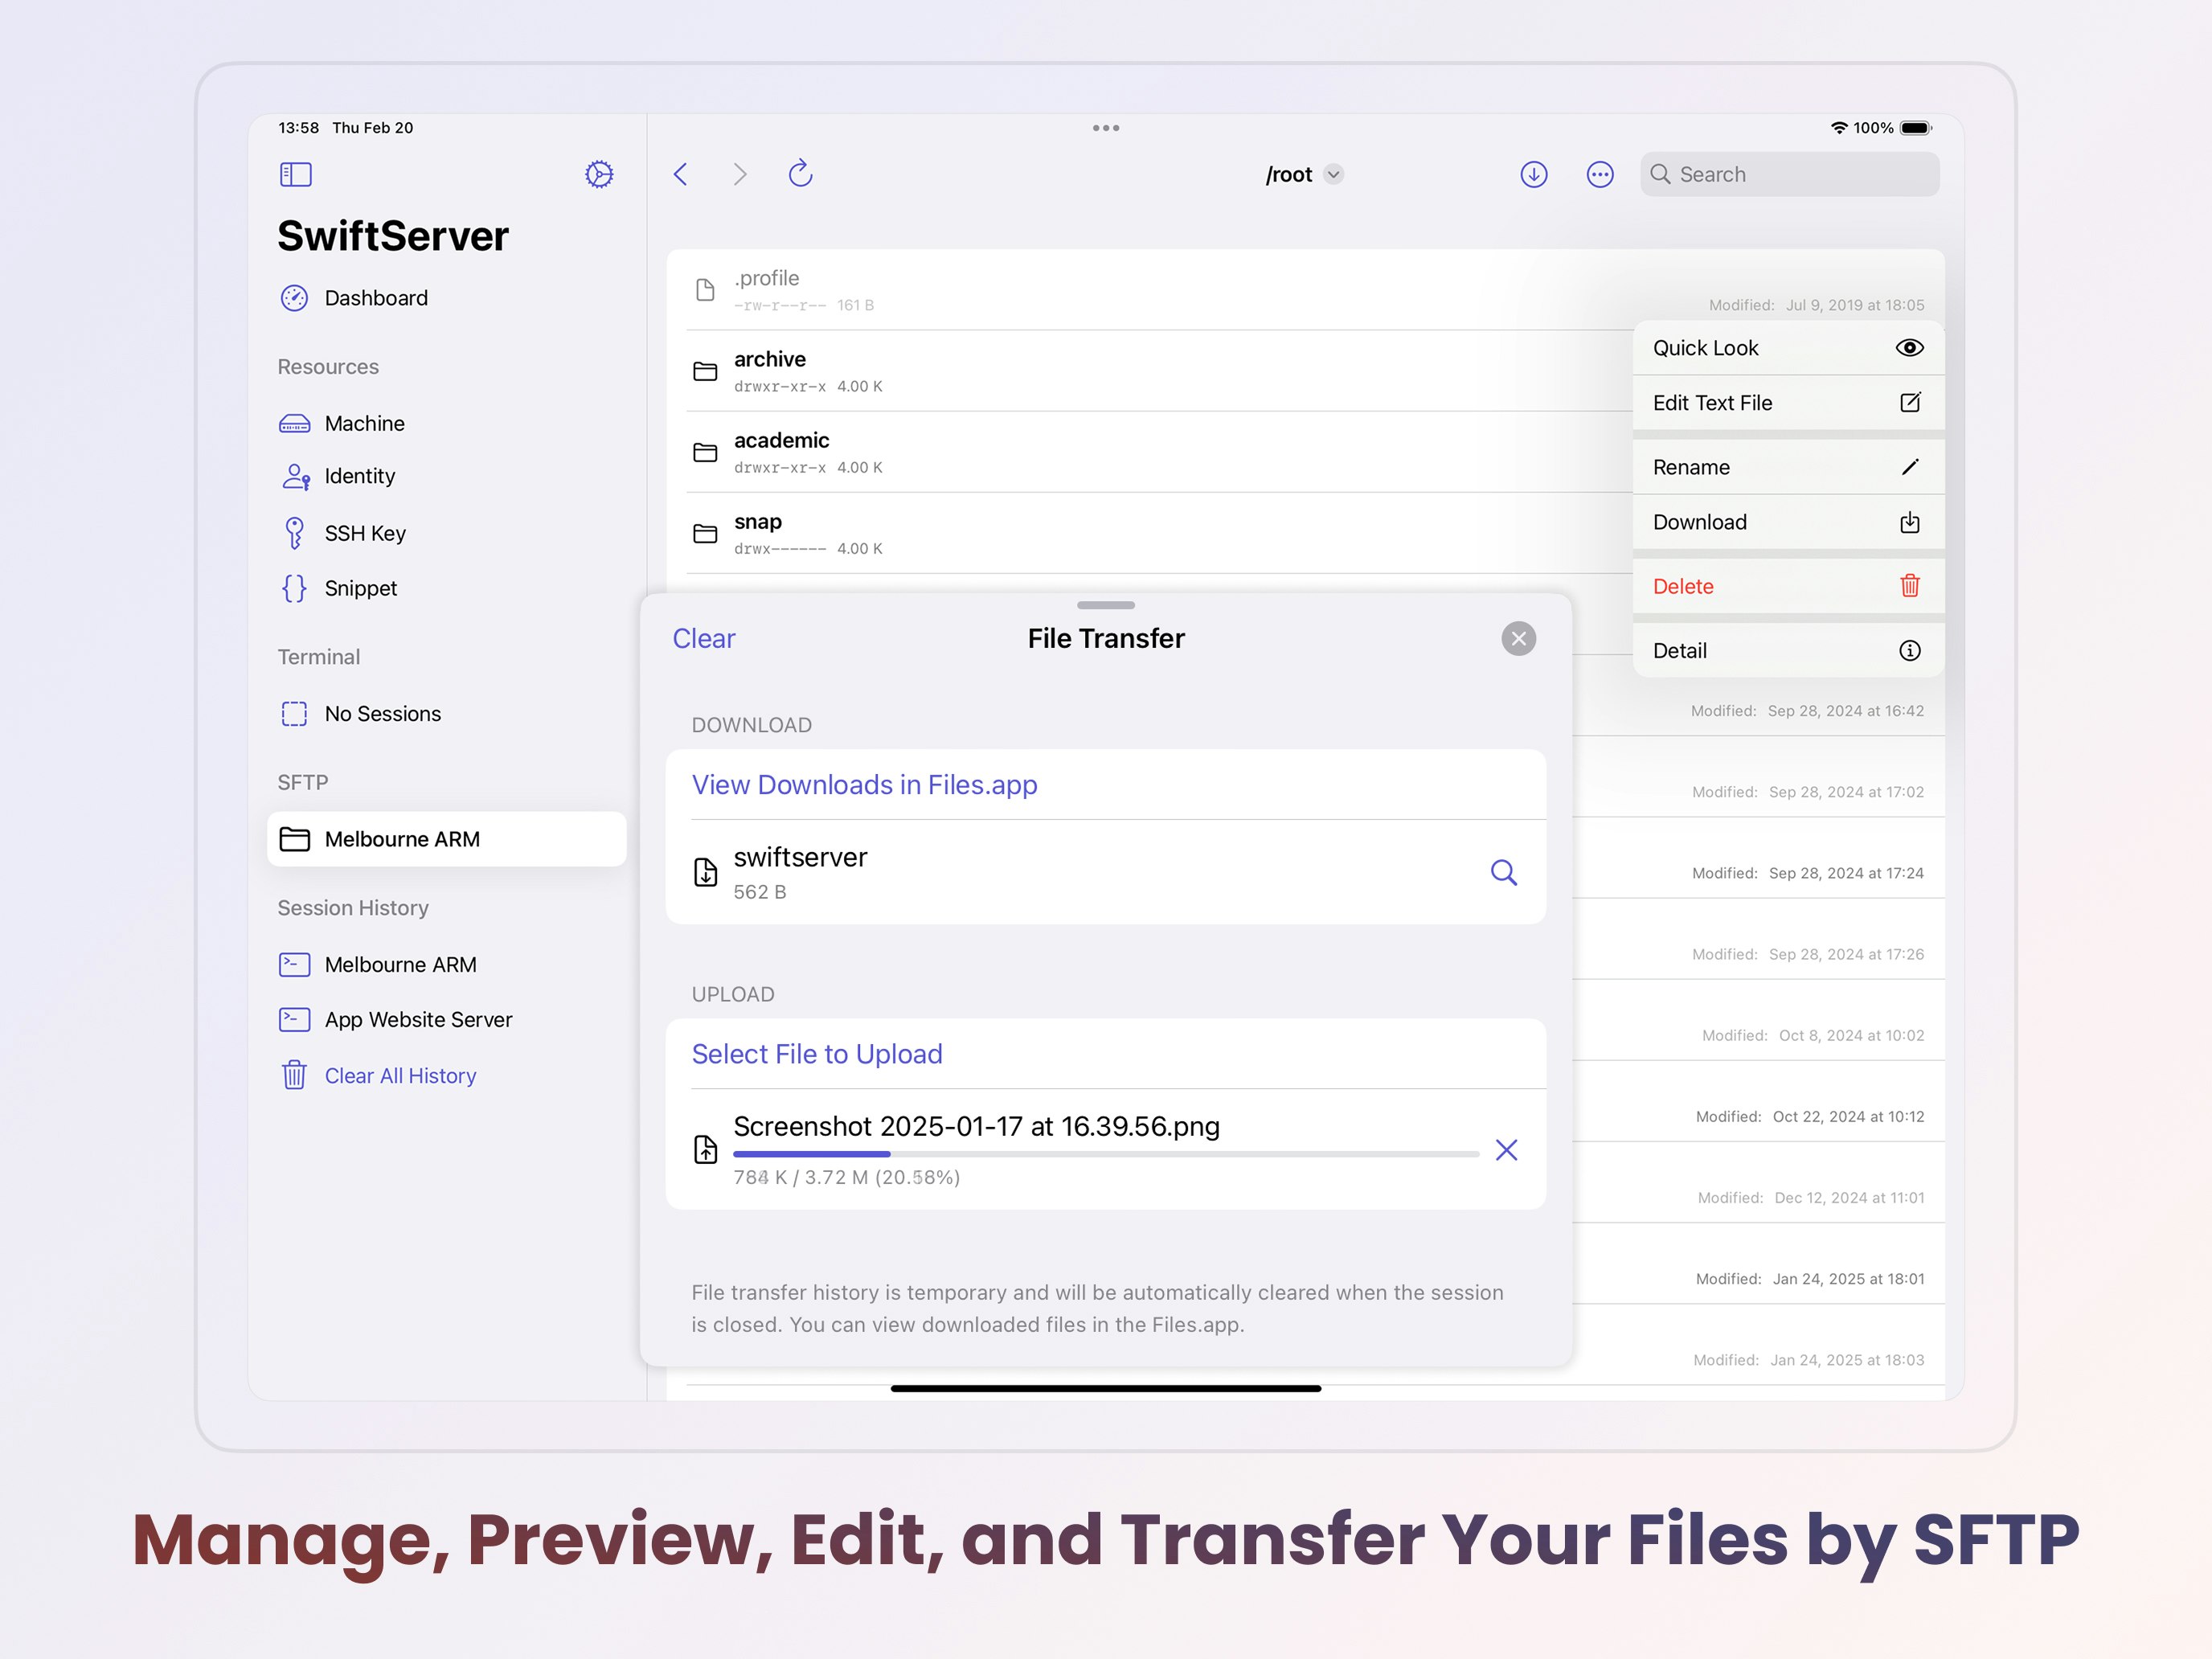Click the Detail info circle icon

[x=1910, y=651]
